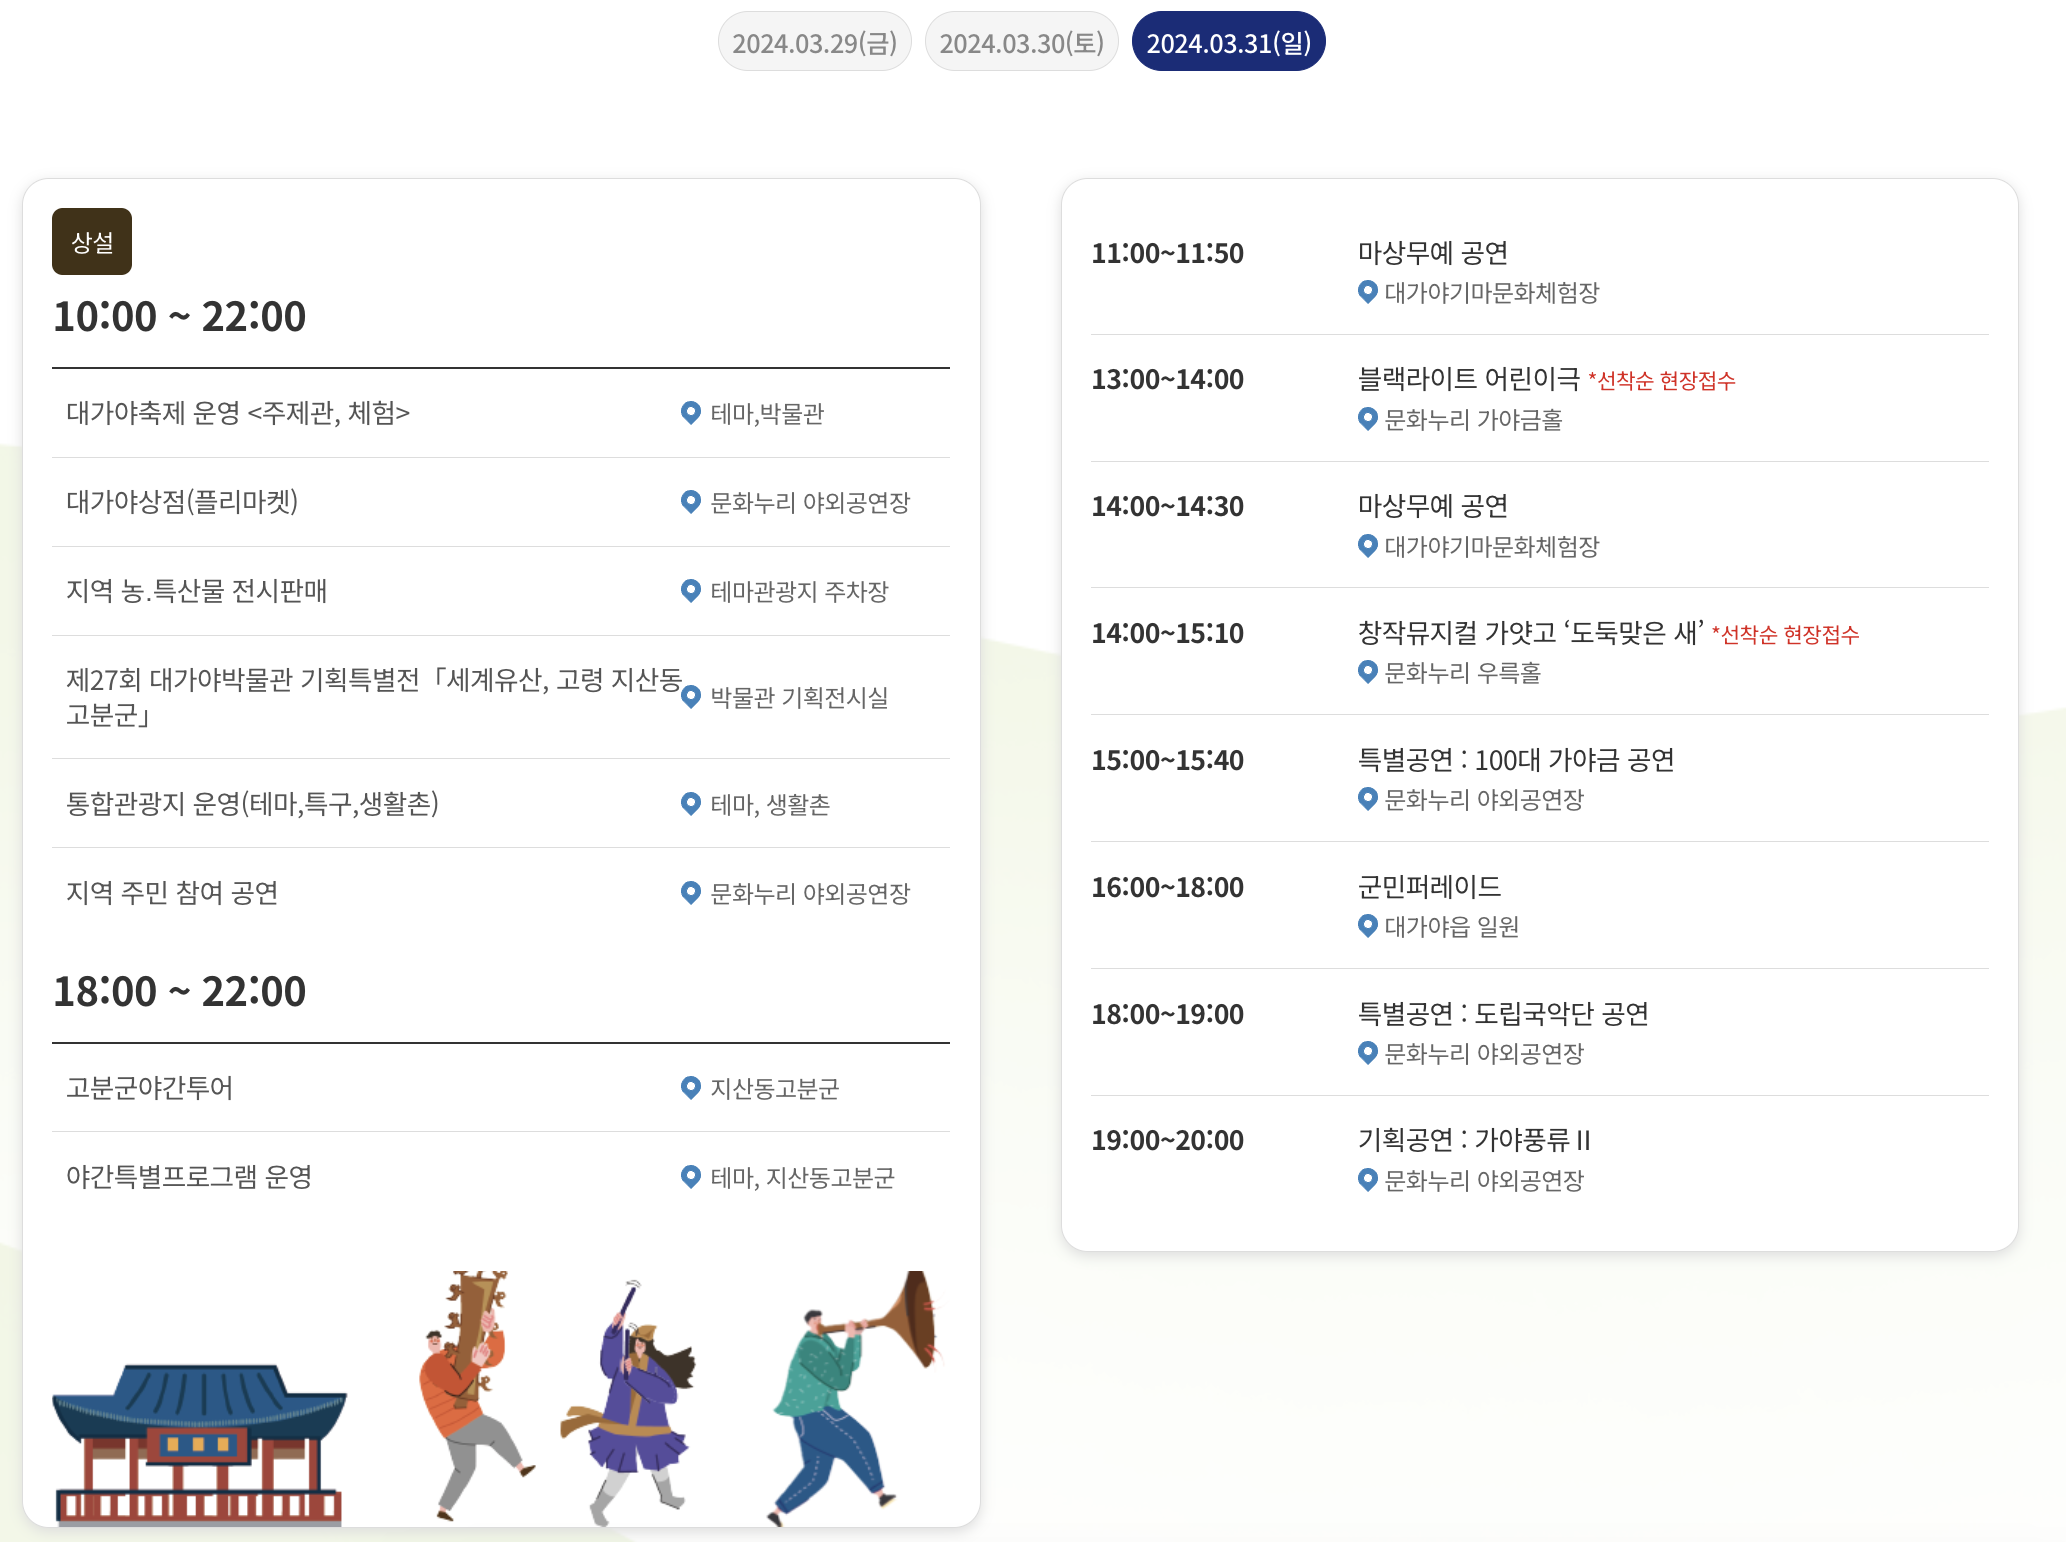This screenshot has height=1542, width=2066.
Task: Click location pin beside 테마, 생활촌
Action: (x=690, y=804)
